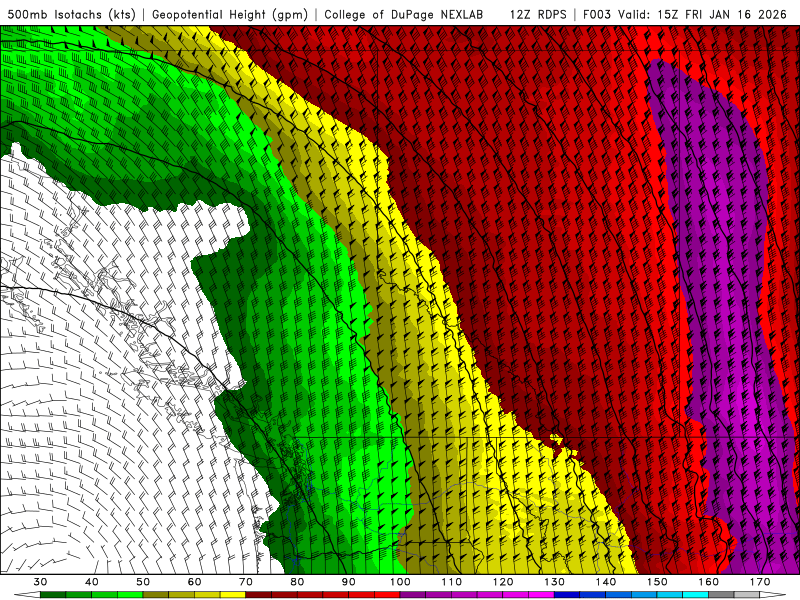This screenshot has width=800, height=600.
Task: Click the 30 kts legend label
Action: [x=40, y=582]
